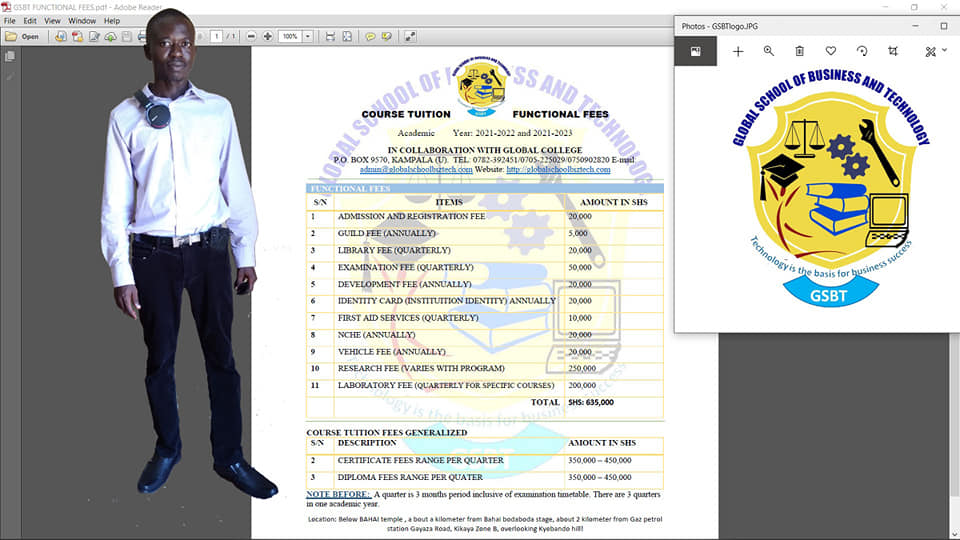Click the total 'SHS: 635,000' value
Screen dimensions: 960x540
click(591, 403)
